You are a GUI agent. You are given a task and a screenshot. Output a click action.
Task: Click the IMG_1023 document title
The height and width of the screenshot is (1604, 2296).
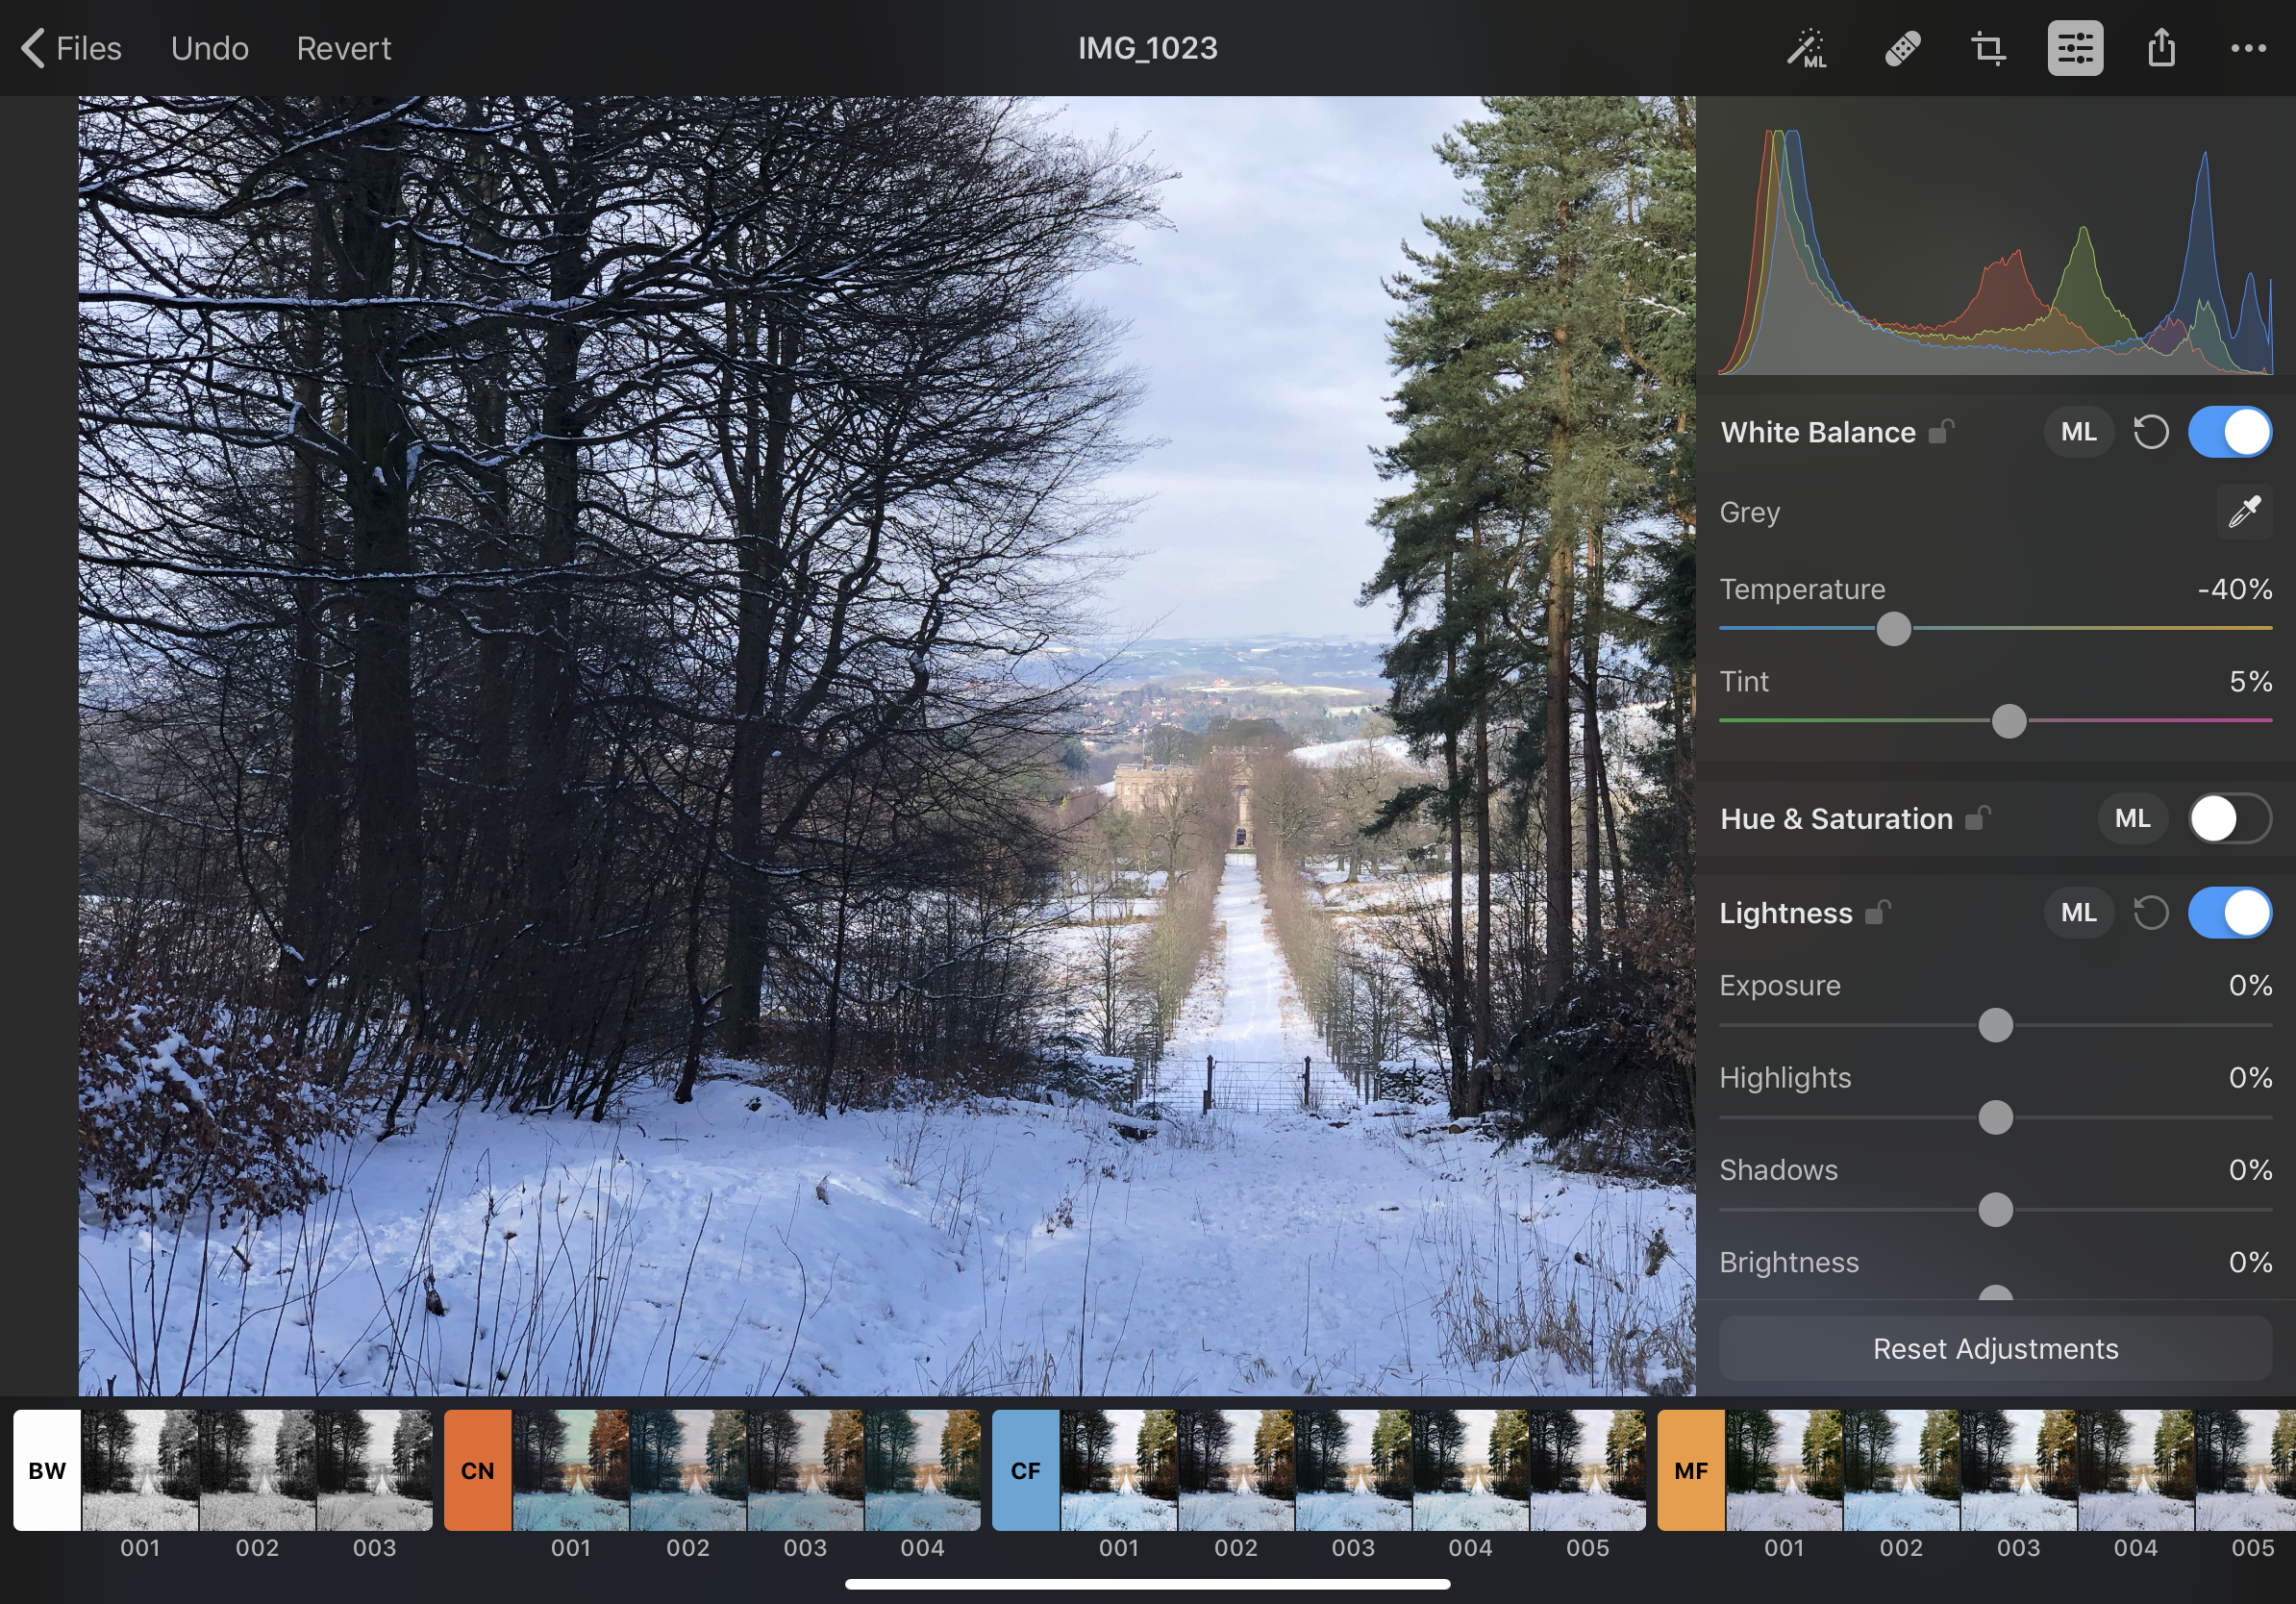[1147, 48]
